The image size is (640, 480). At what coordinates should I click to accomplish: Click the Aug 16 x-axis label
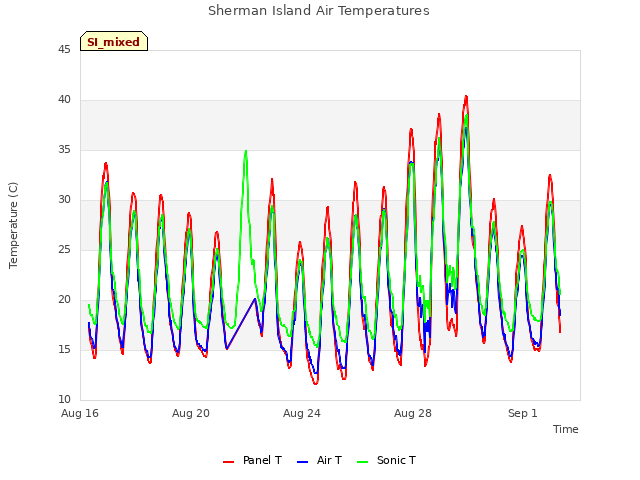[x=80, y=413]
